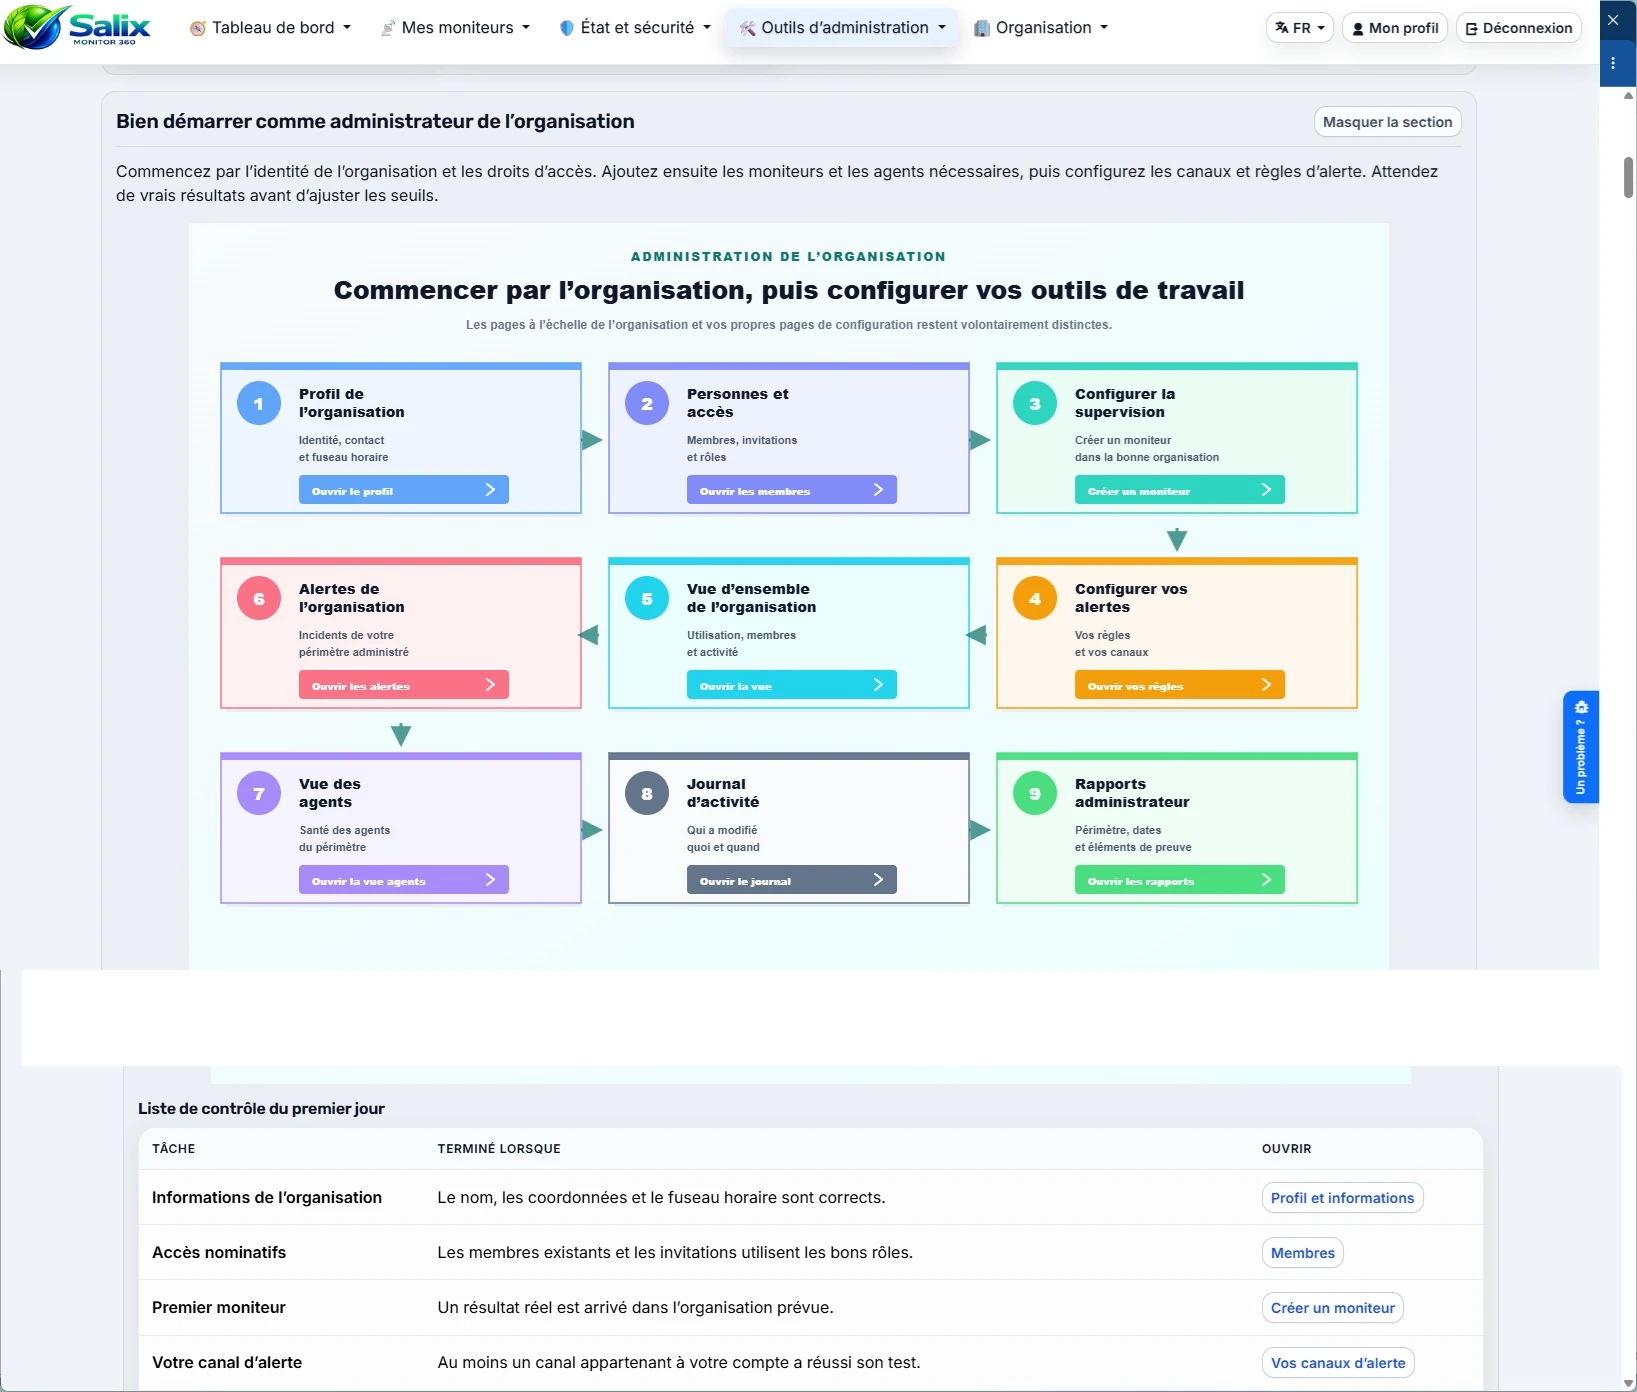
Task: Click Ouvrir la vue button
Action: pyautogui.click(x=791, y=685)
